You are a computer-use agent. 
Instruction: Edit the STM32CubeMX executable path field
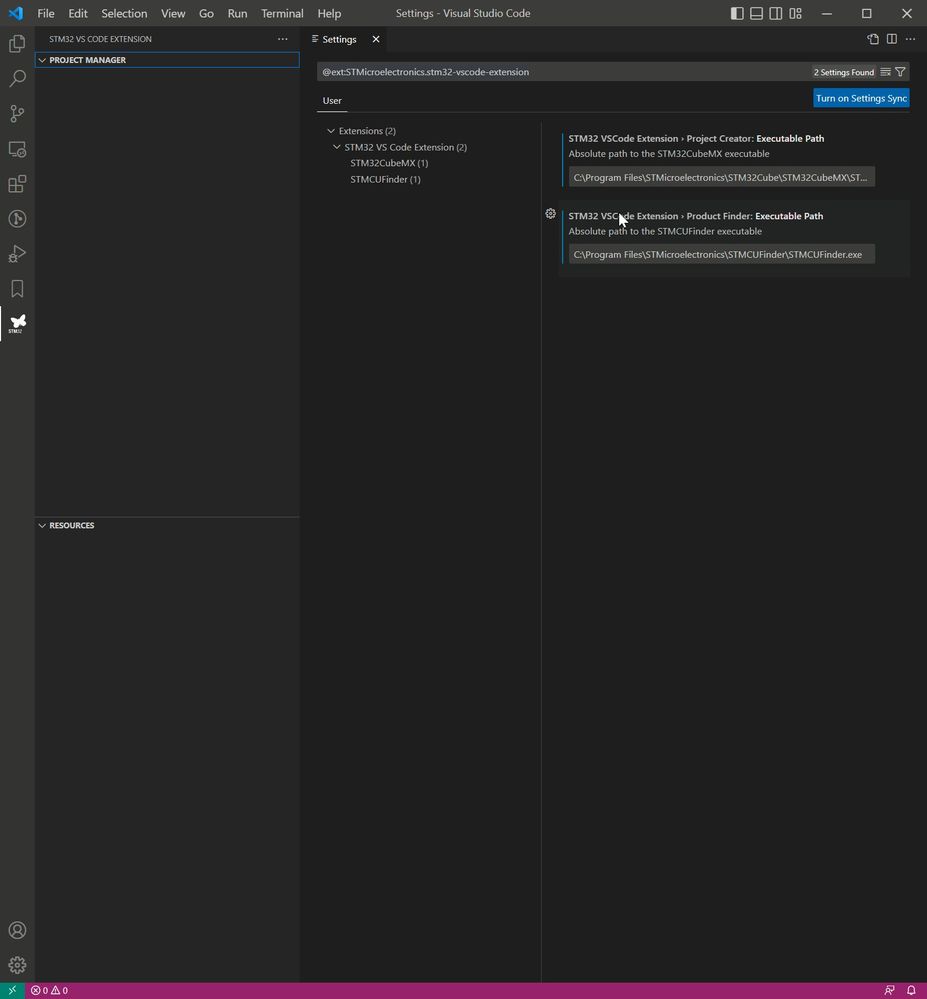pyautogui.click(x=722, y=177)
